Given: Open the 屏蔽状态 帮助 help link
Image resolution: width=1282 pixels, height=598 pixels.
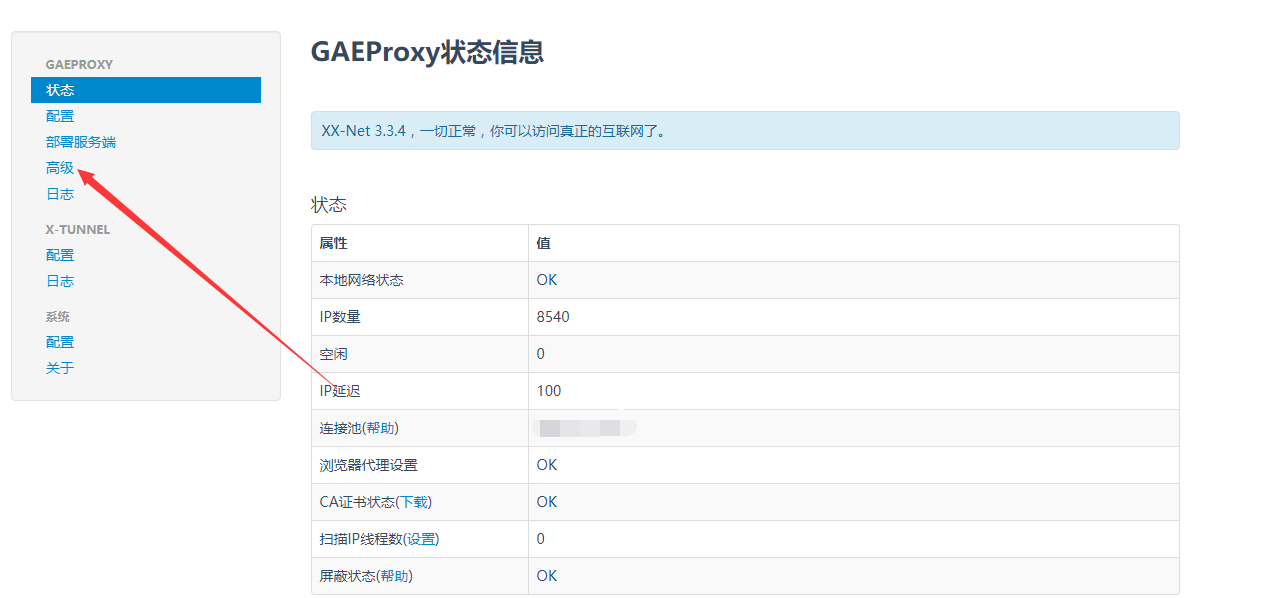Looking at the screenshot, I should click(x=396, y=575).
